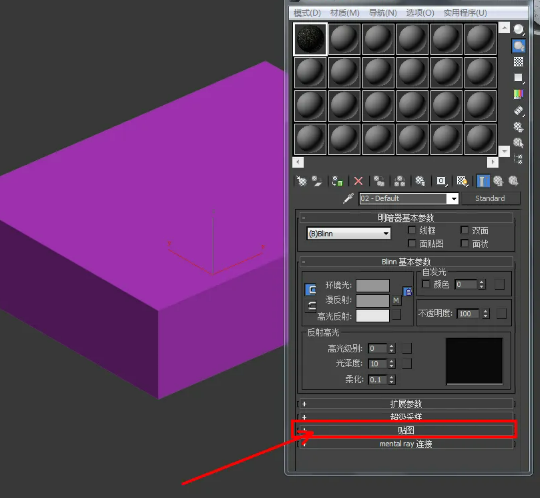Click the Go to Parent icon
540x498 pixels.
pos(498,181)
